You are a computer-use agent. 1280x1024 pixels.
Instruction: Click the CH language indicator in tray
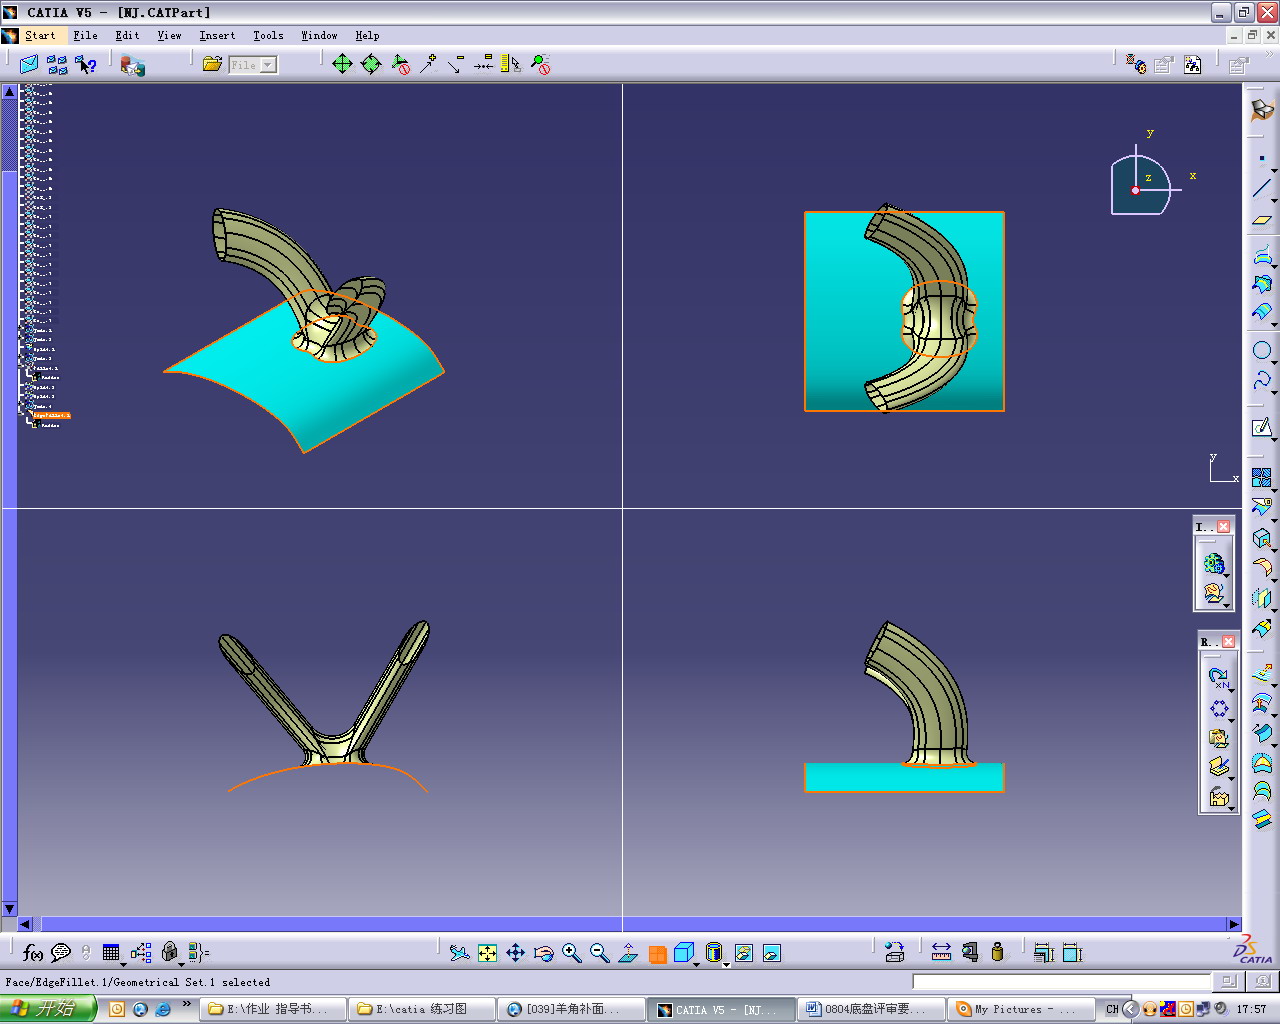click(1112, 1009)
